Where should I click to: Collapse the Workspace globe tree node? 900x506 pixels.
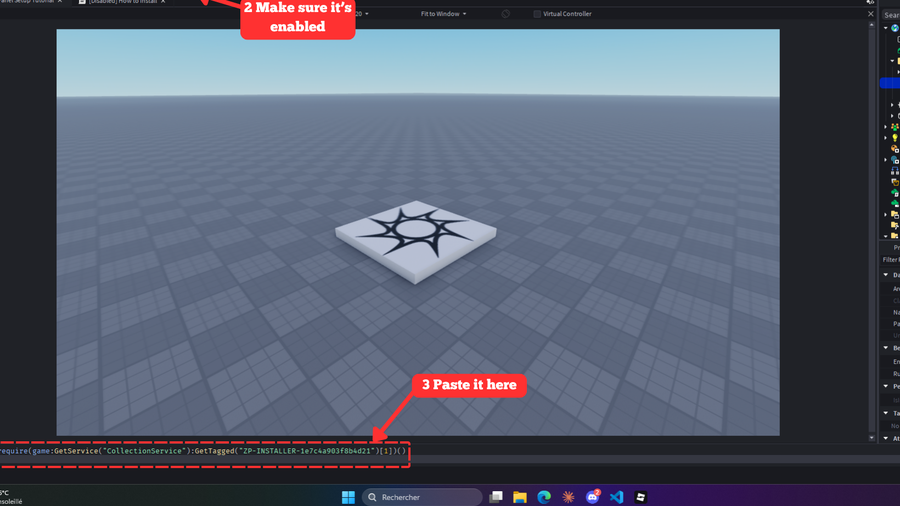[x=886, y=28]
